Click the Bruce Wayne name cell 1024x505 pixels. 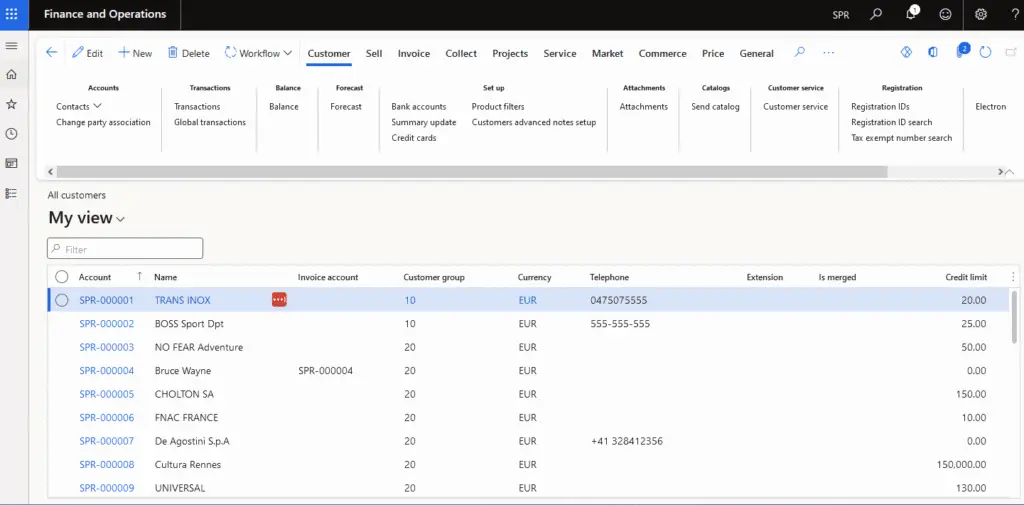[x=183, y=371]
